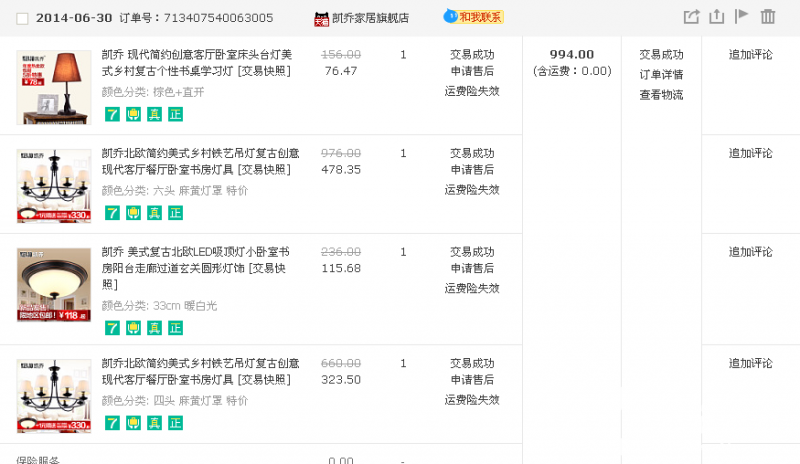Click the upload tray icon in order header
Screen dimensions: 800x464
pos(716,17)
